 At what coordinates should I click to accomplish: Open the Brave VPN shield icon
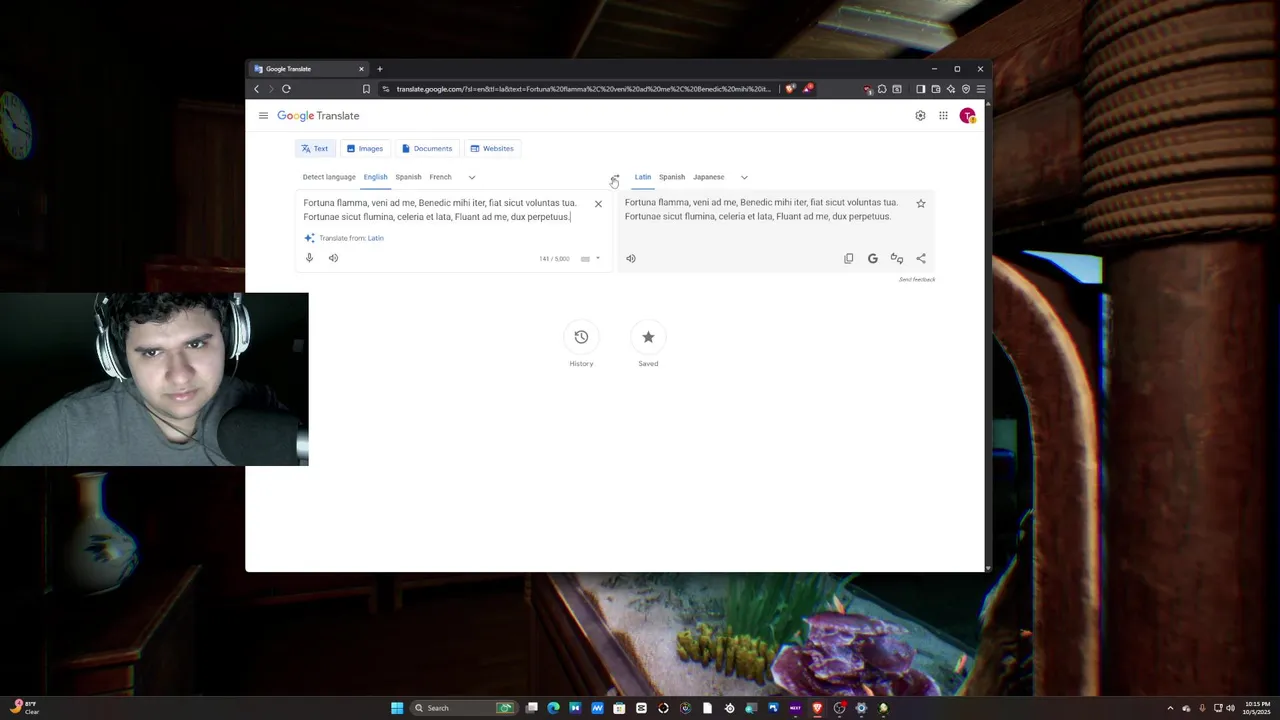[x=966, y=89]
